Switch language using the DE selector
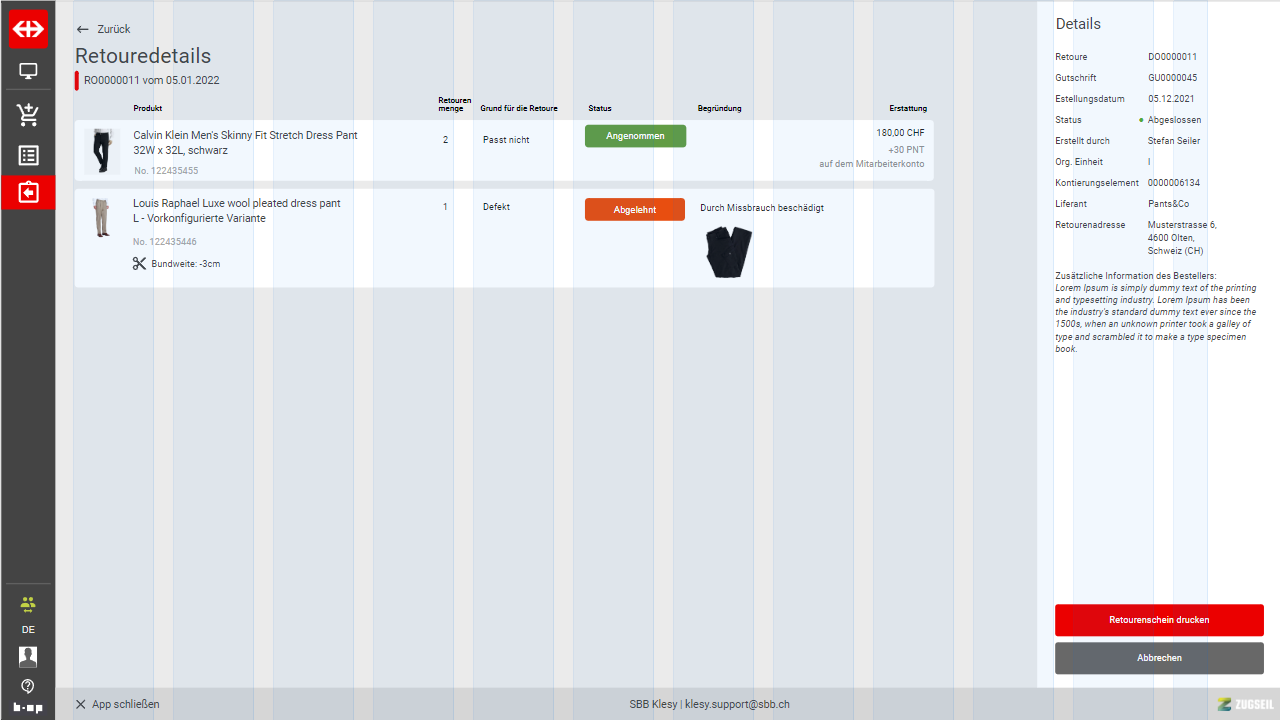Viewport: 1280px width, 720px height. coord(28,630)
